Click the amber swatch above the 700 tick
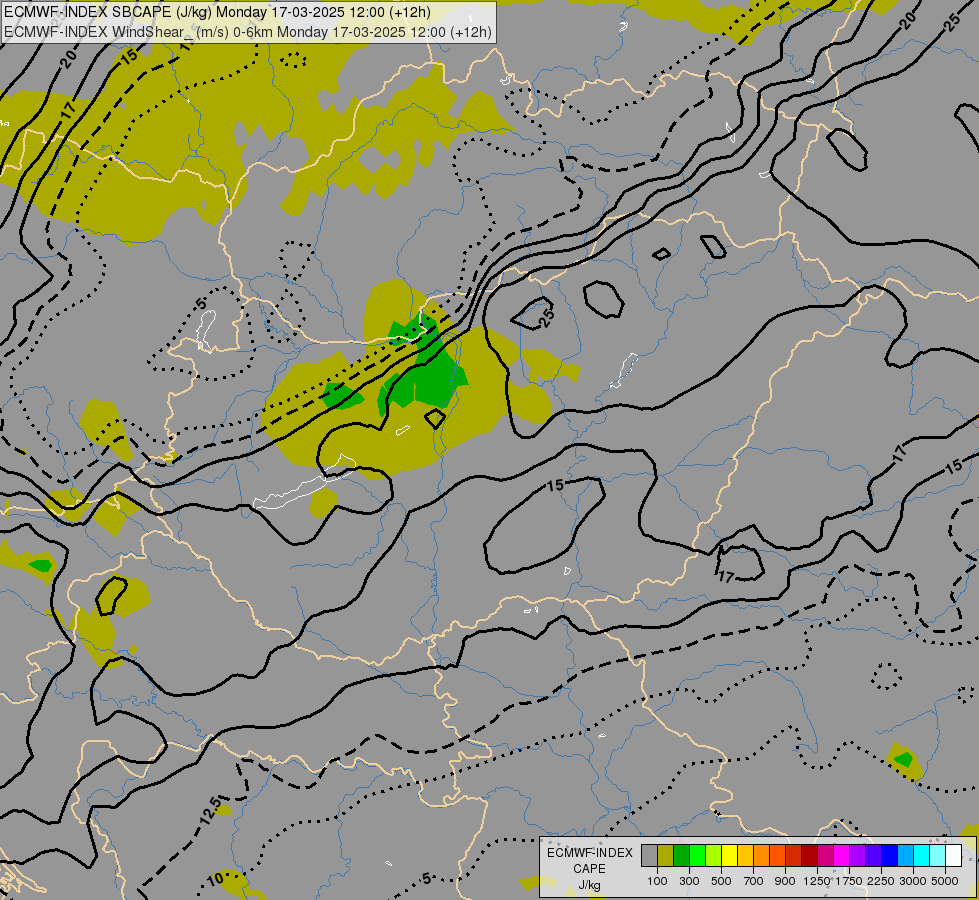Viewport: 979px width, 900px height. pos(746,855)
